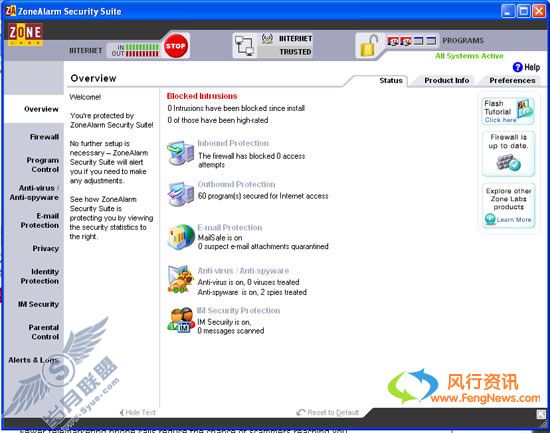This screenshot has height=433, width=550.
Task: Click the red OUT traffic indicator bar
Action: (x=142, y=54)
